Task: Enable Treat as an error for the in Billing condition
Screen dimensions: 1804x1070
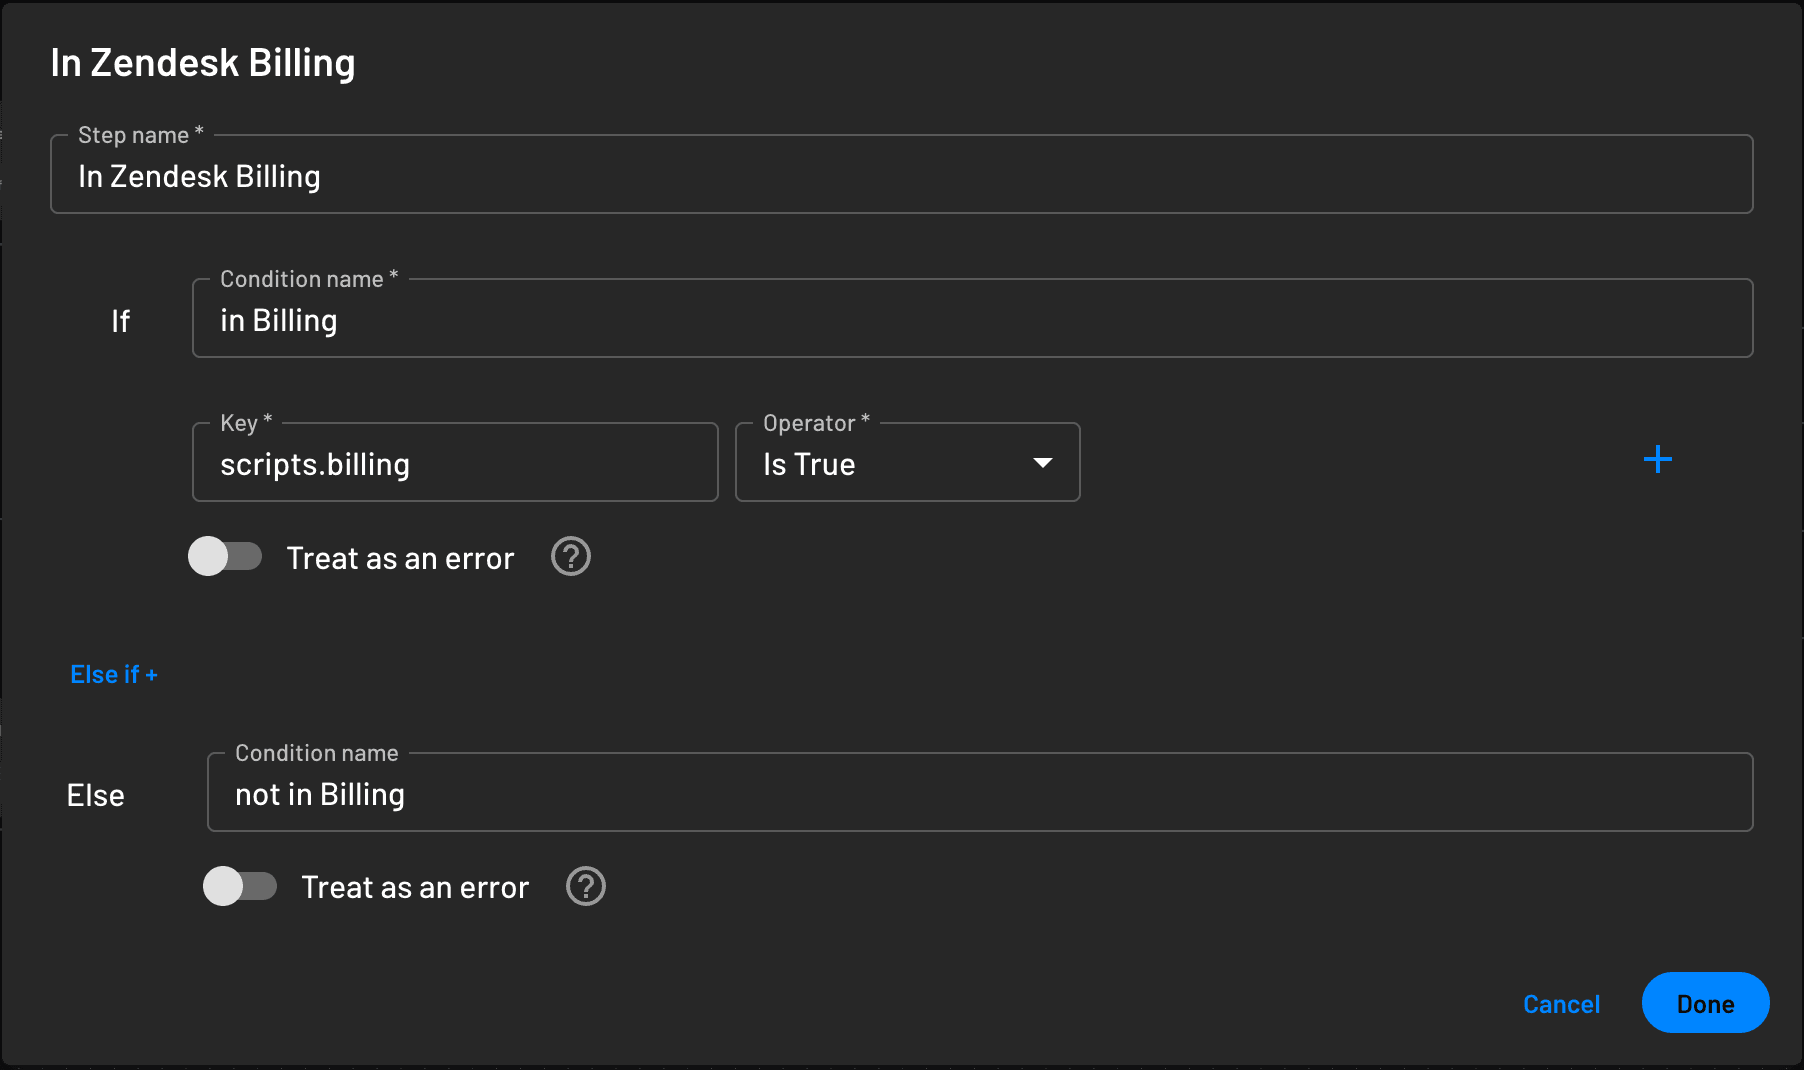Action: [x=225, y=557]
